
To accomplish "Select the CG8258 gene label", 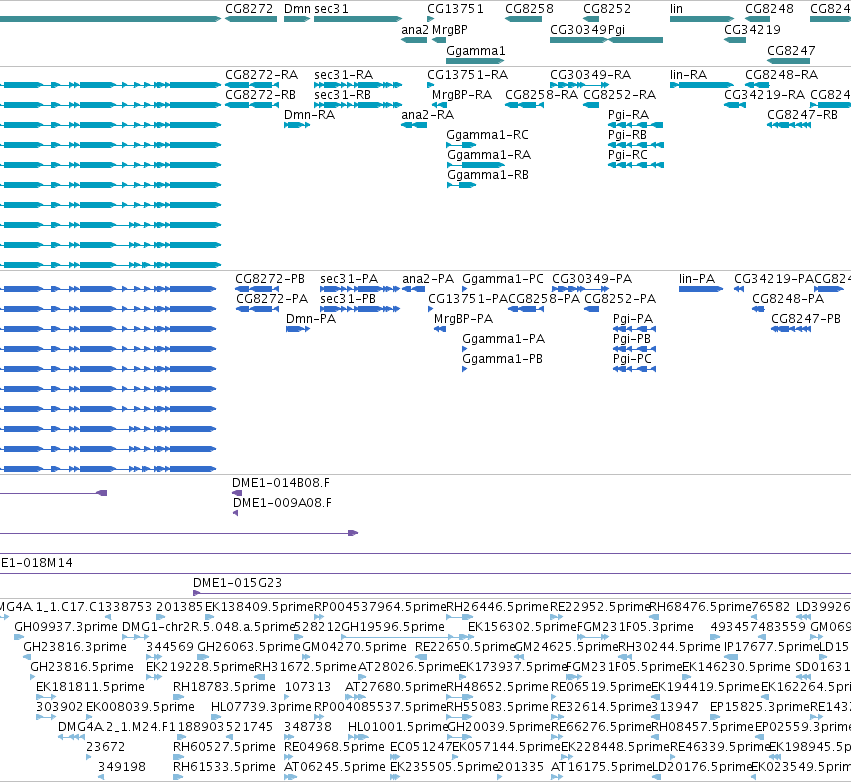I will 529,9.
